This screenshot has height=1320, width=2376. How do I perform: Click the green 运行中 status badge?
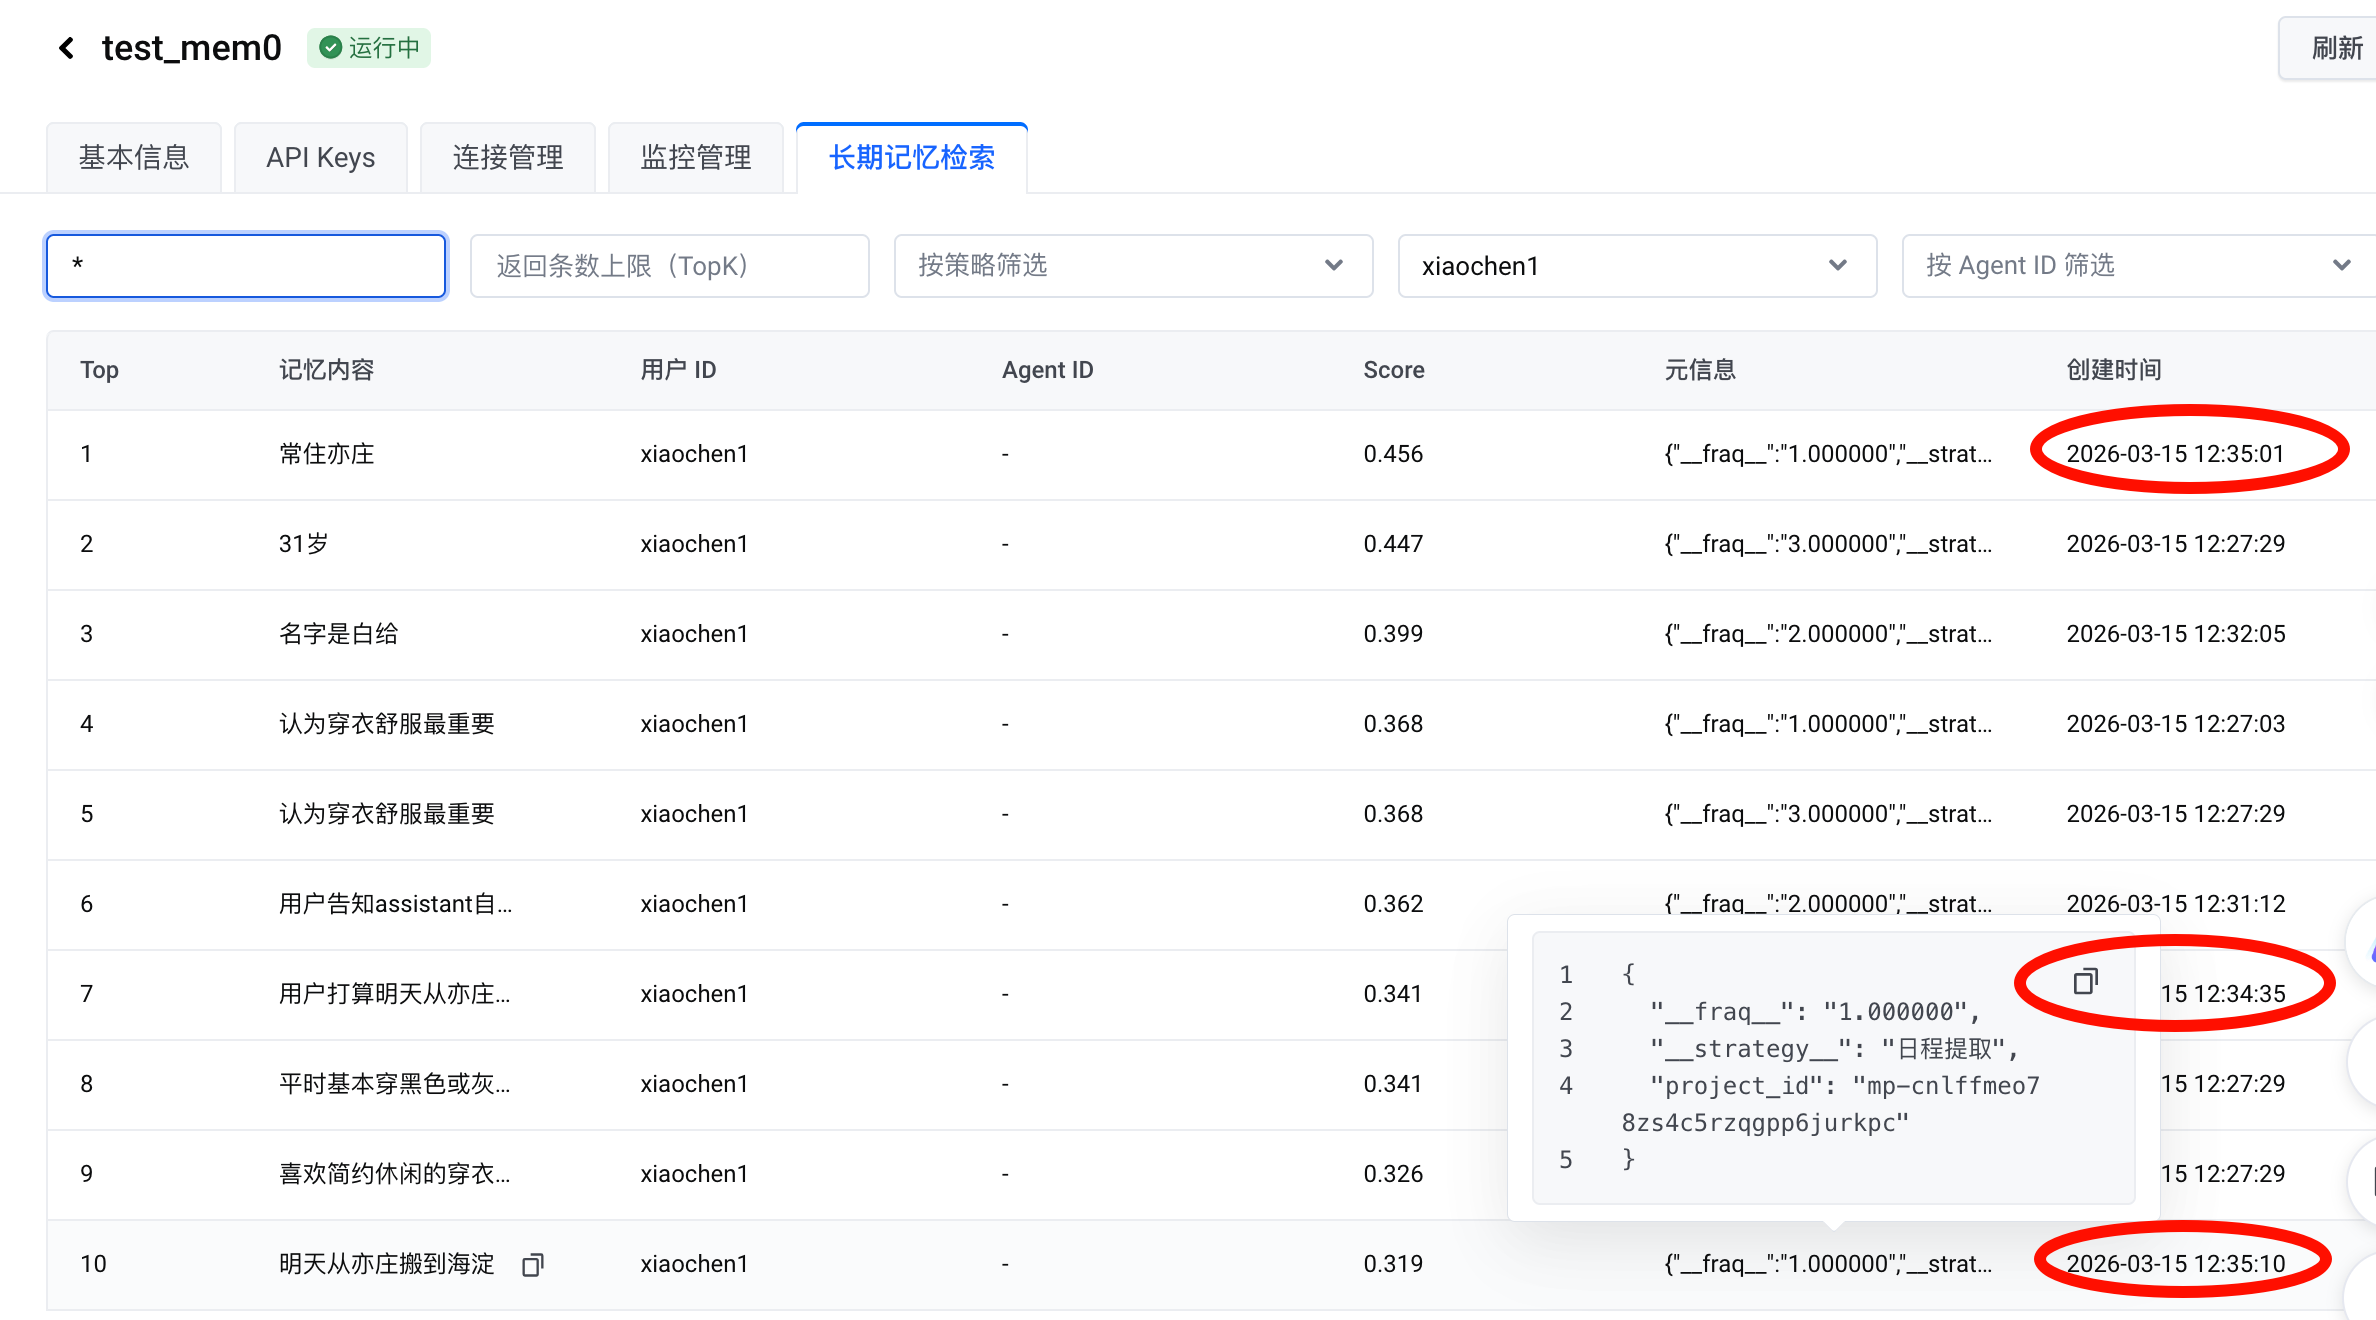point(369,48)
